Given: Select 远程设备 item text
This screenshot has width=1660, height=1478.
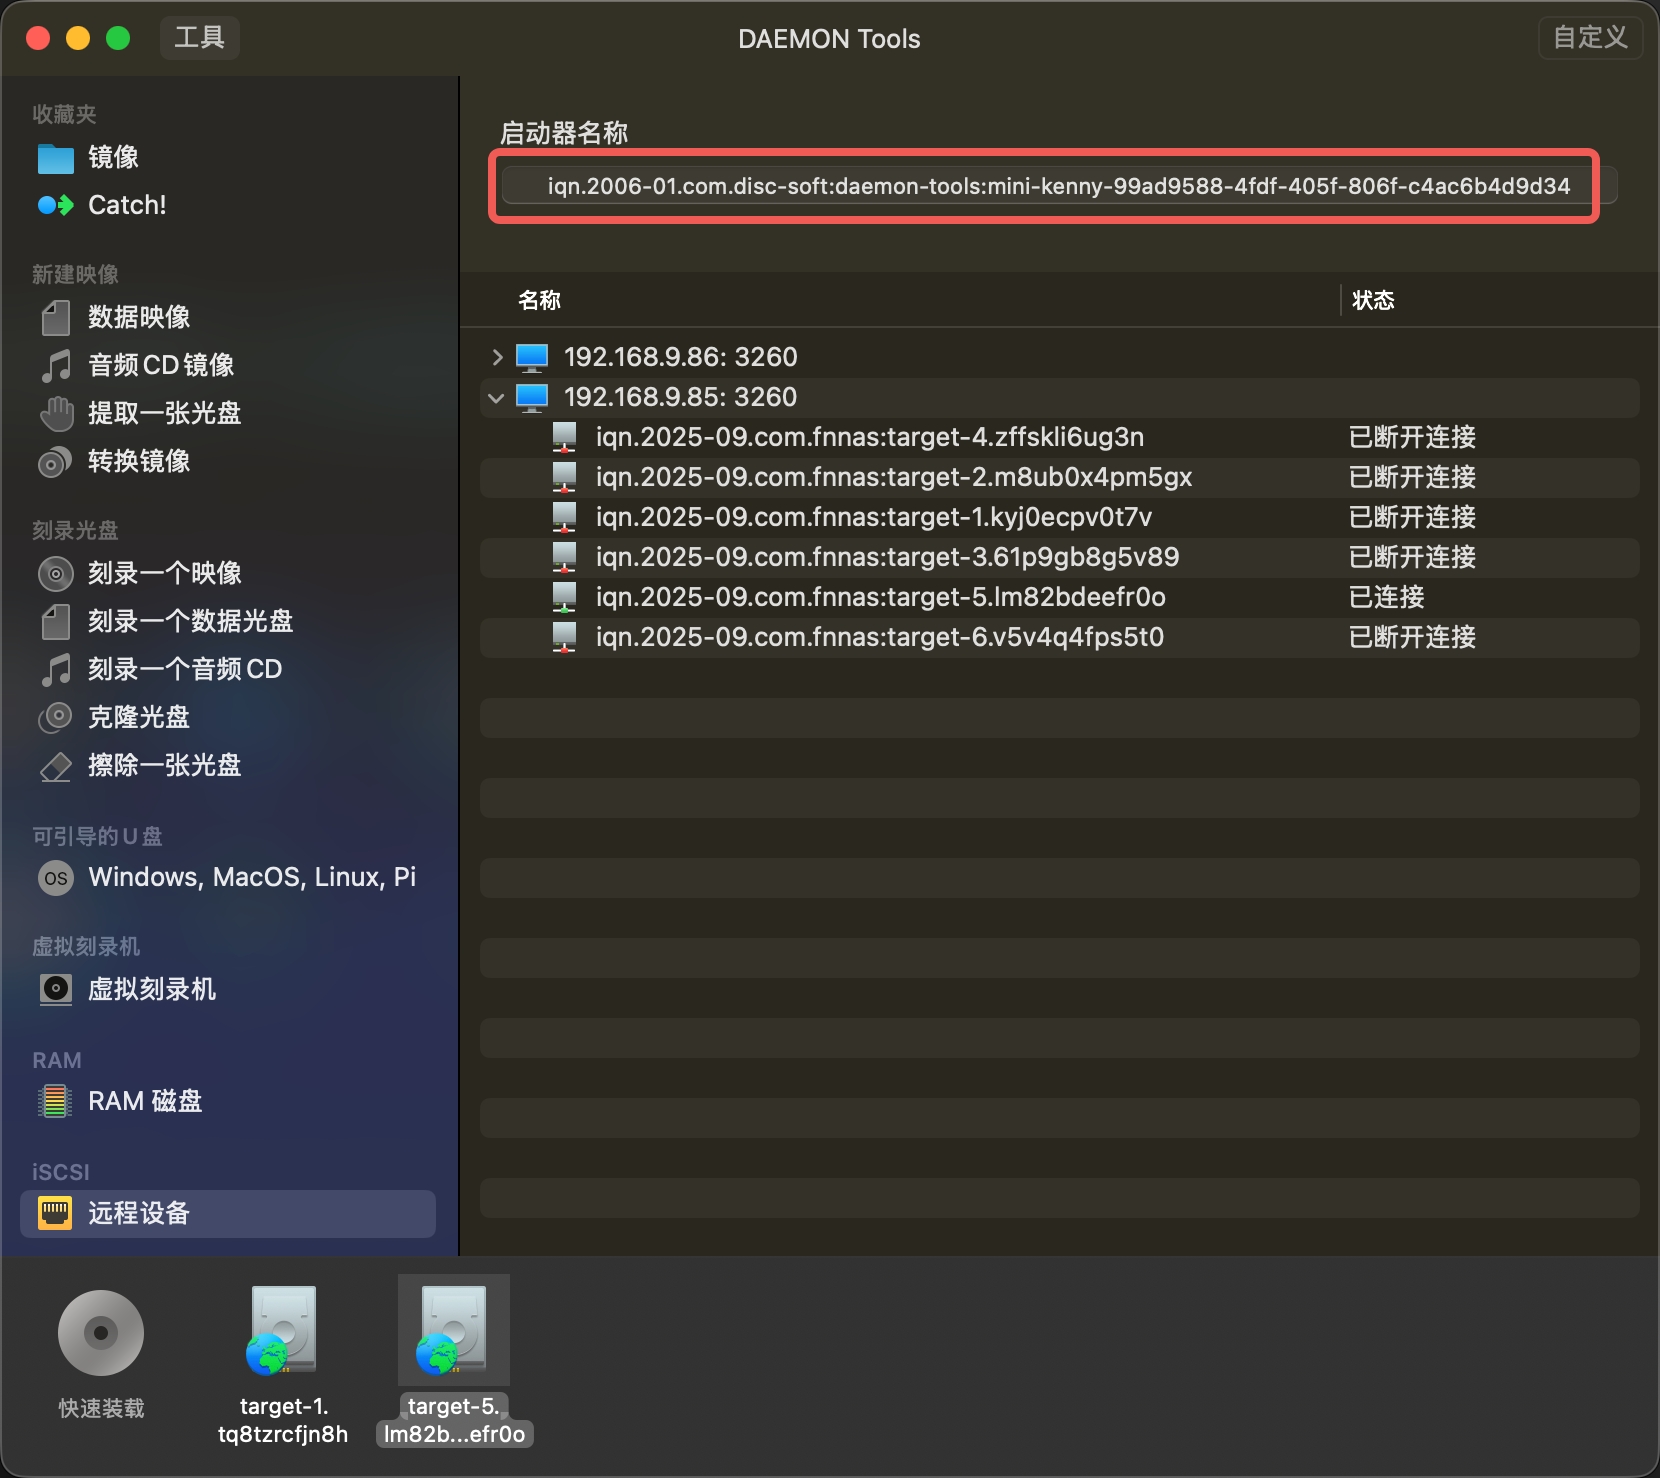Looking at the screenshot, I should point(139,1214).
